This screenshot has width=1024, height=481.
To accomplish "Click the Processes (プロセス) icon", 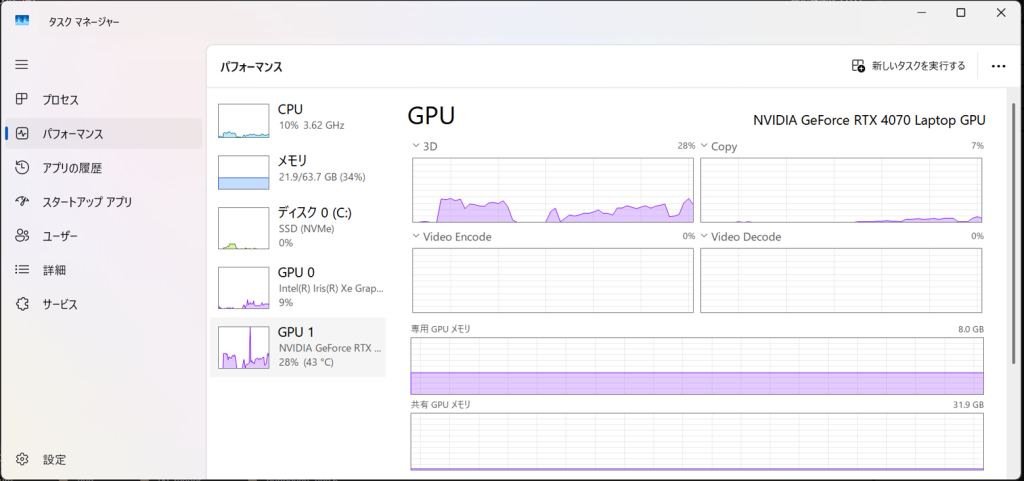I will coord(22,100).
